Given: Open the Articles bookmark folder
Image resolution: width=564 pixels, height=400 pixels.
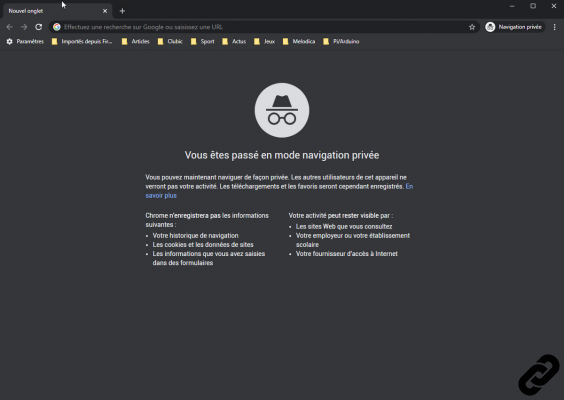Looking at the screenshot, I should pos(135,41).
